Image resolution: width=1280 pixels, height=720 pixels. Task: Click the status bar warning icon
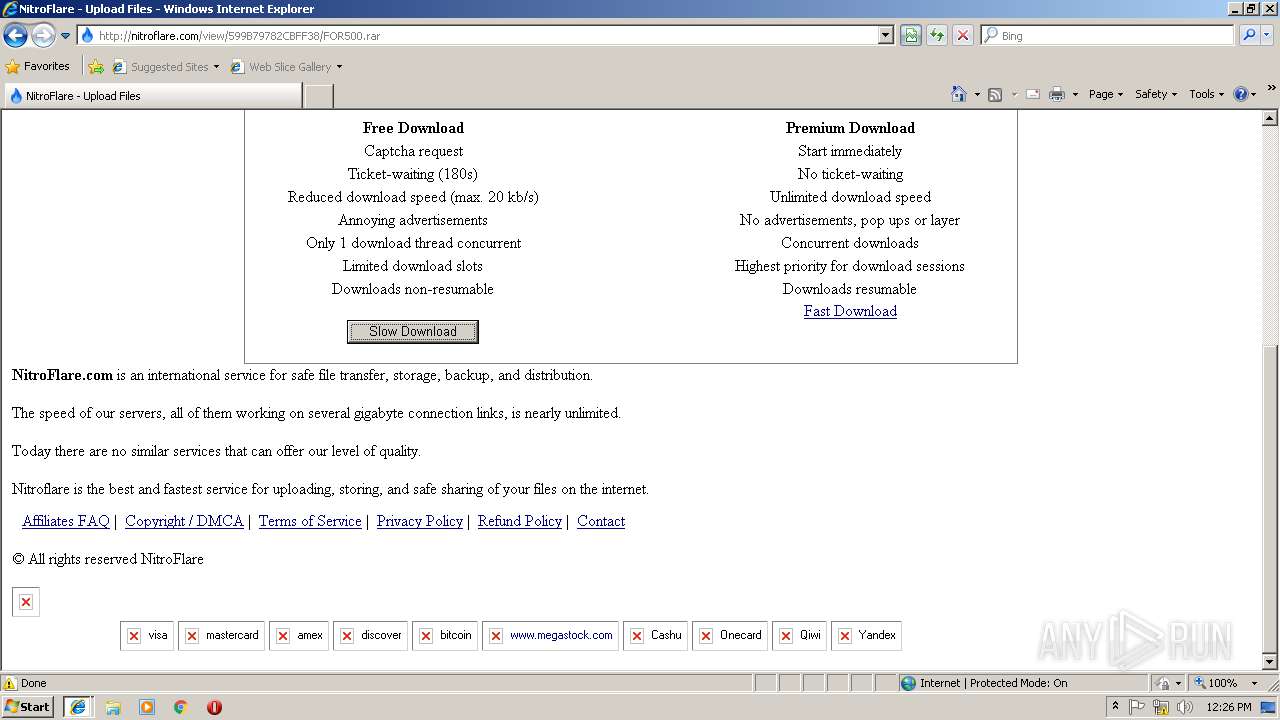(10, 683)
